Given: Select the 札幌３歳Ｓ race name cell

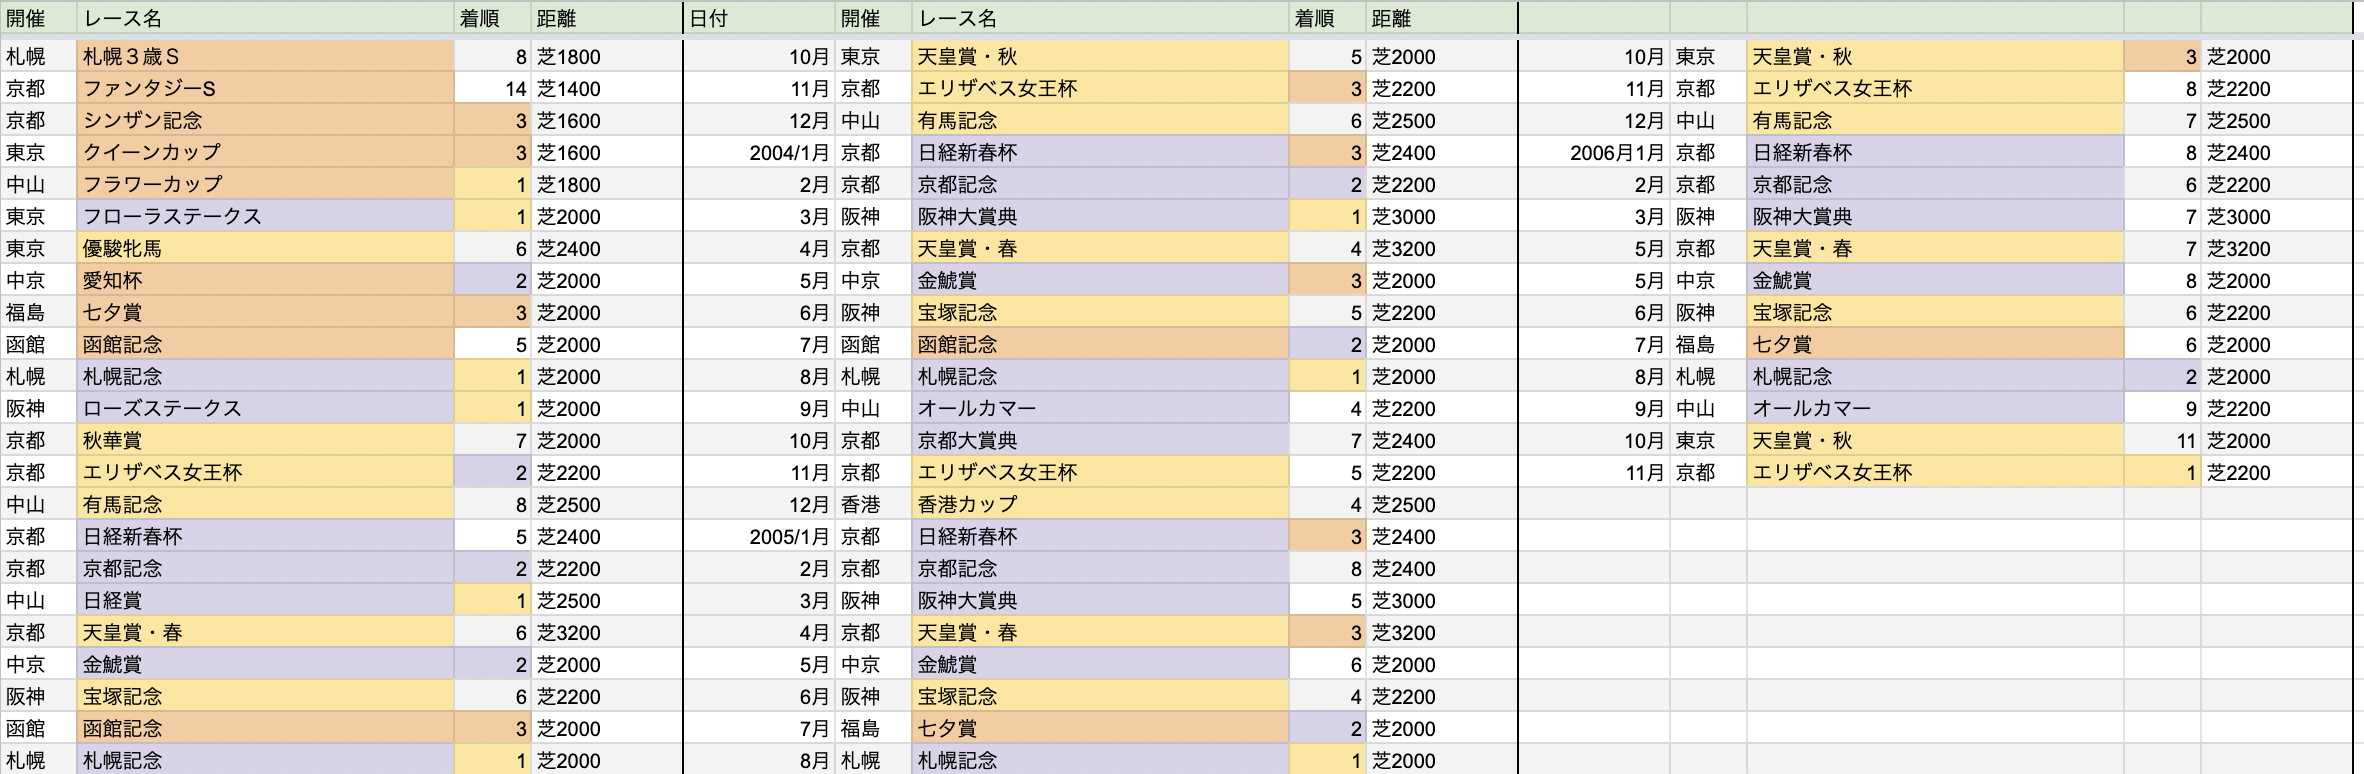Looking at the screenshot, I should pos(265,57).
